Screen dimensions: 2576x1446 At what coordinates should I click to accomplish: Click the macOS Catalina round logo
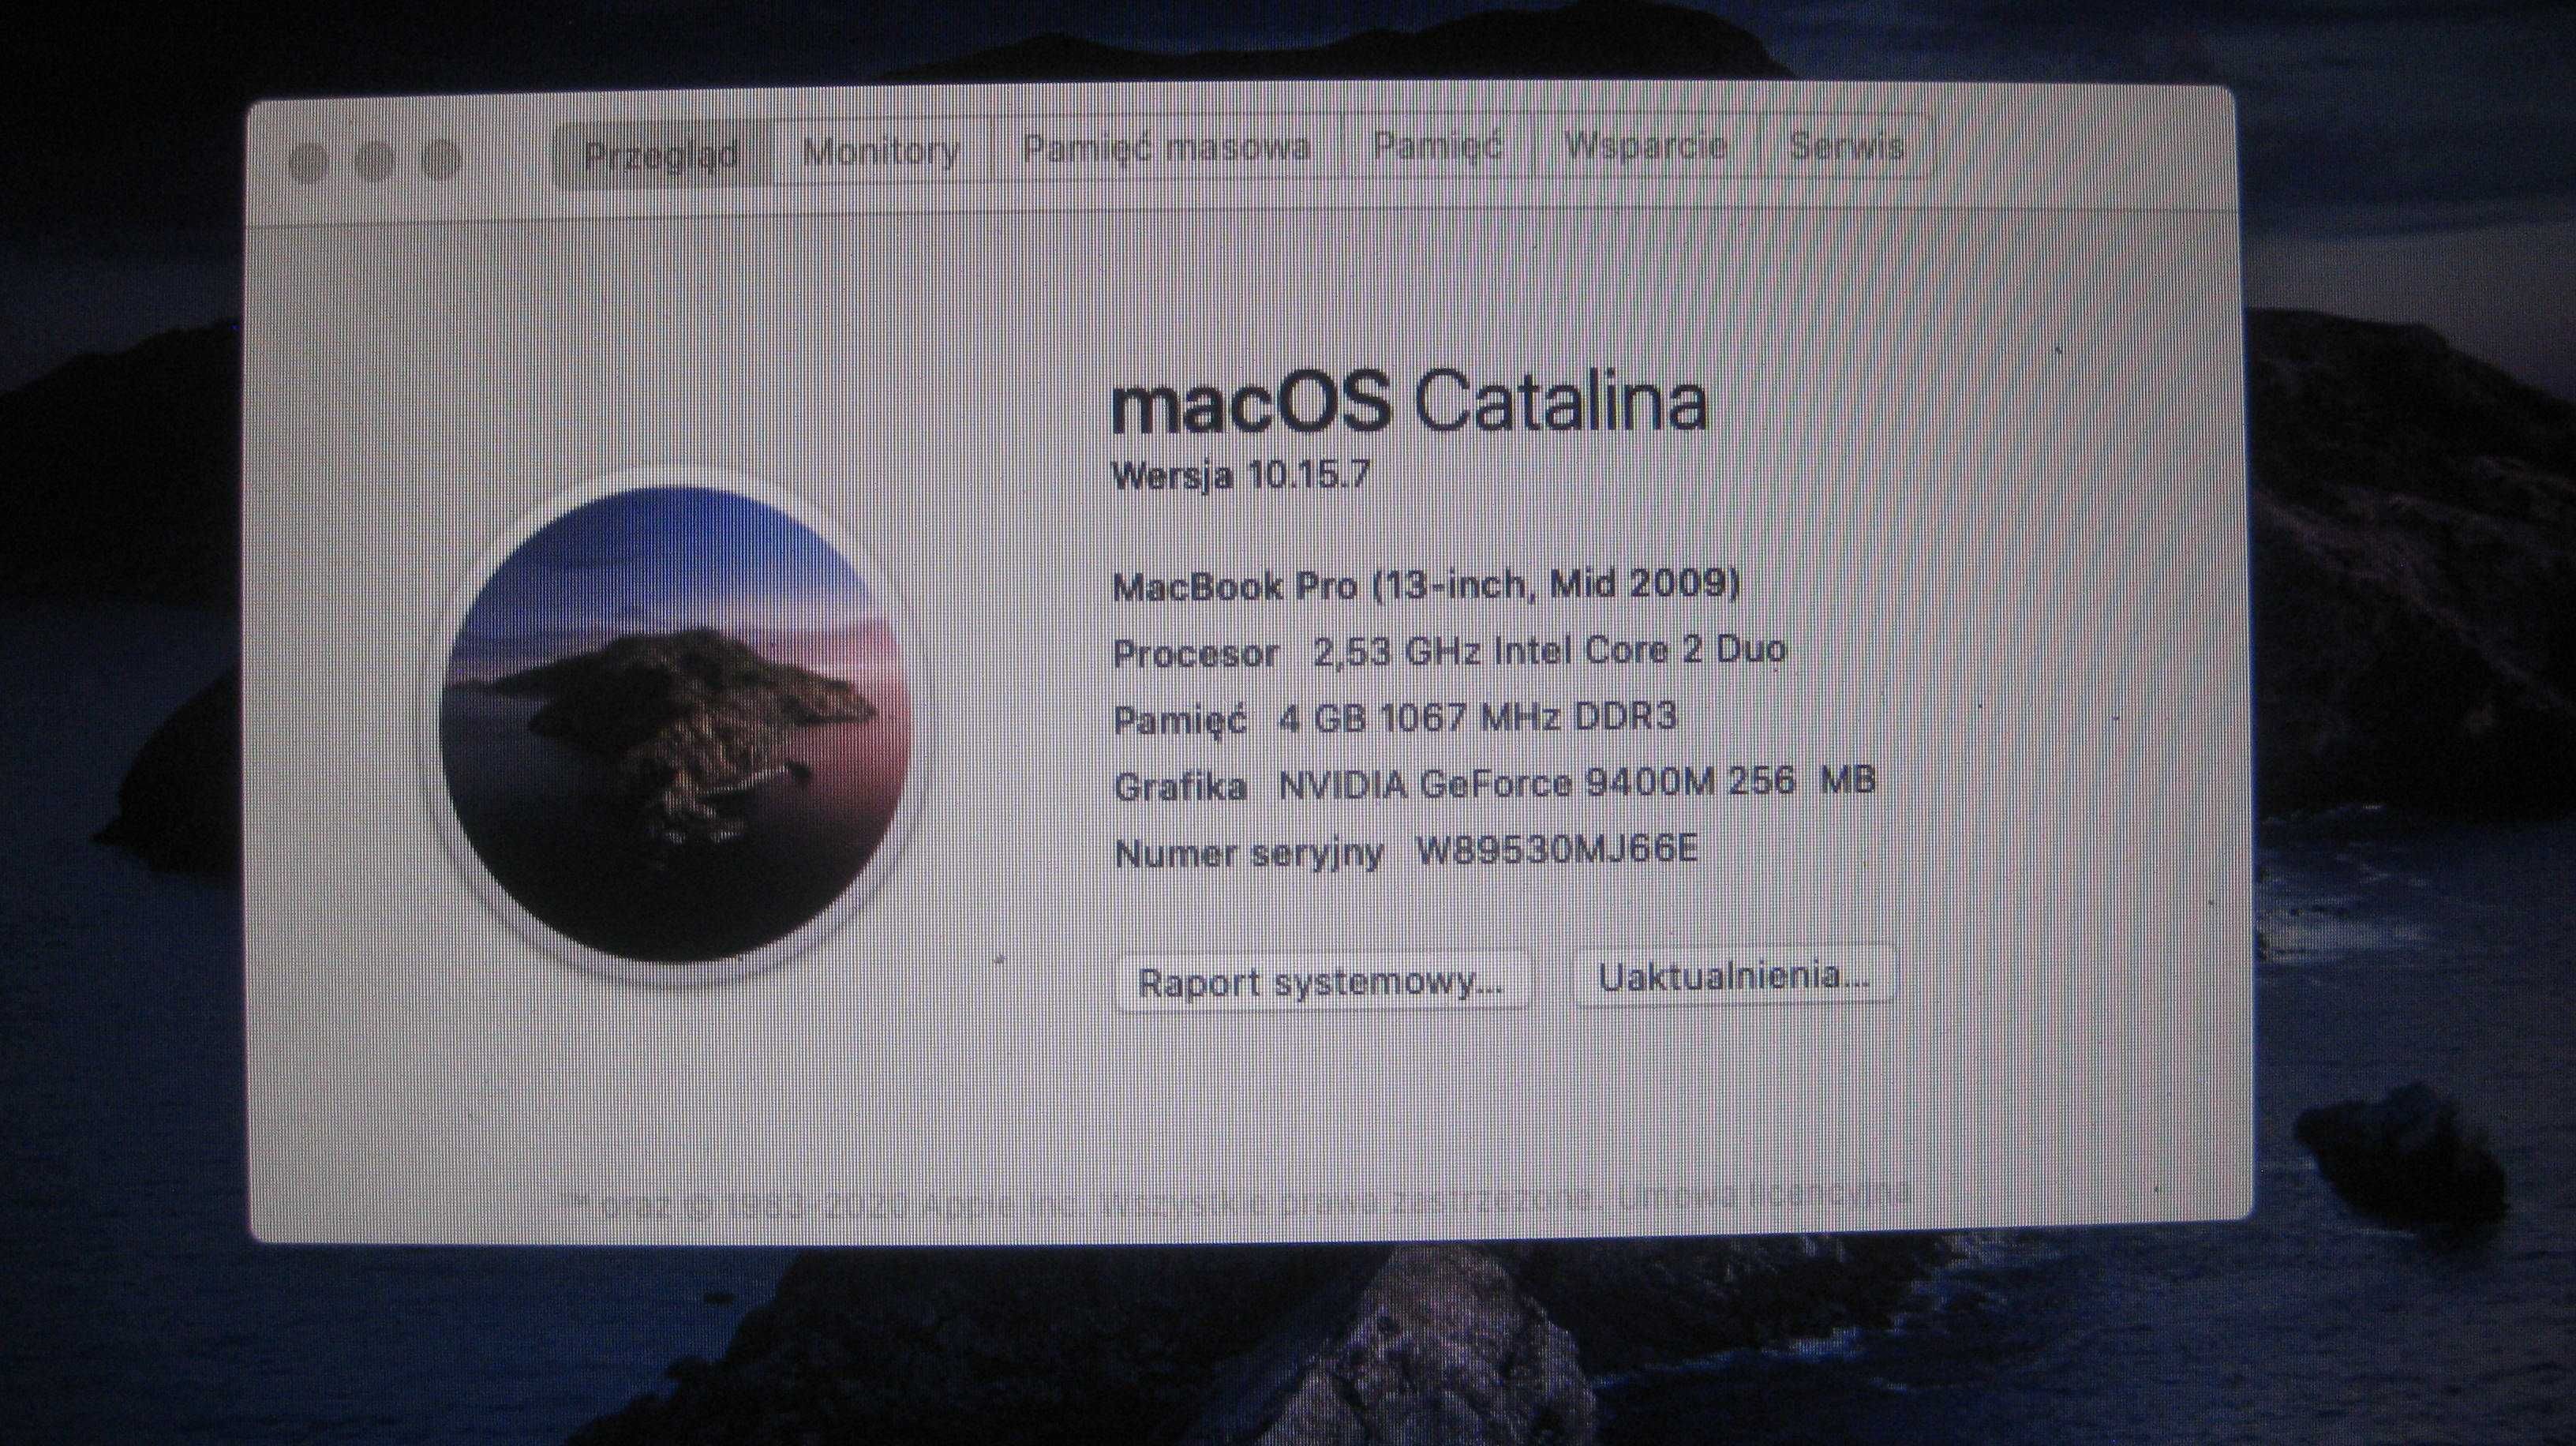click(x=676, y=726)
